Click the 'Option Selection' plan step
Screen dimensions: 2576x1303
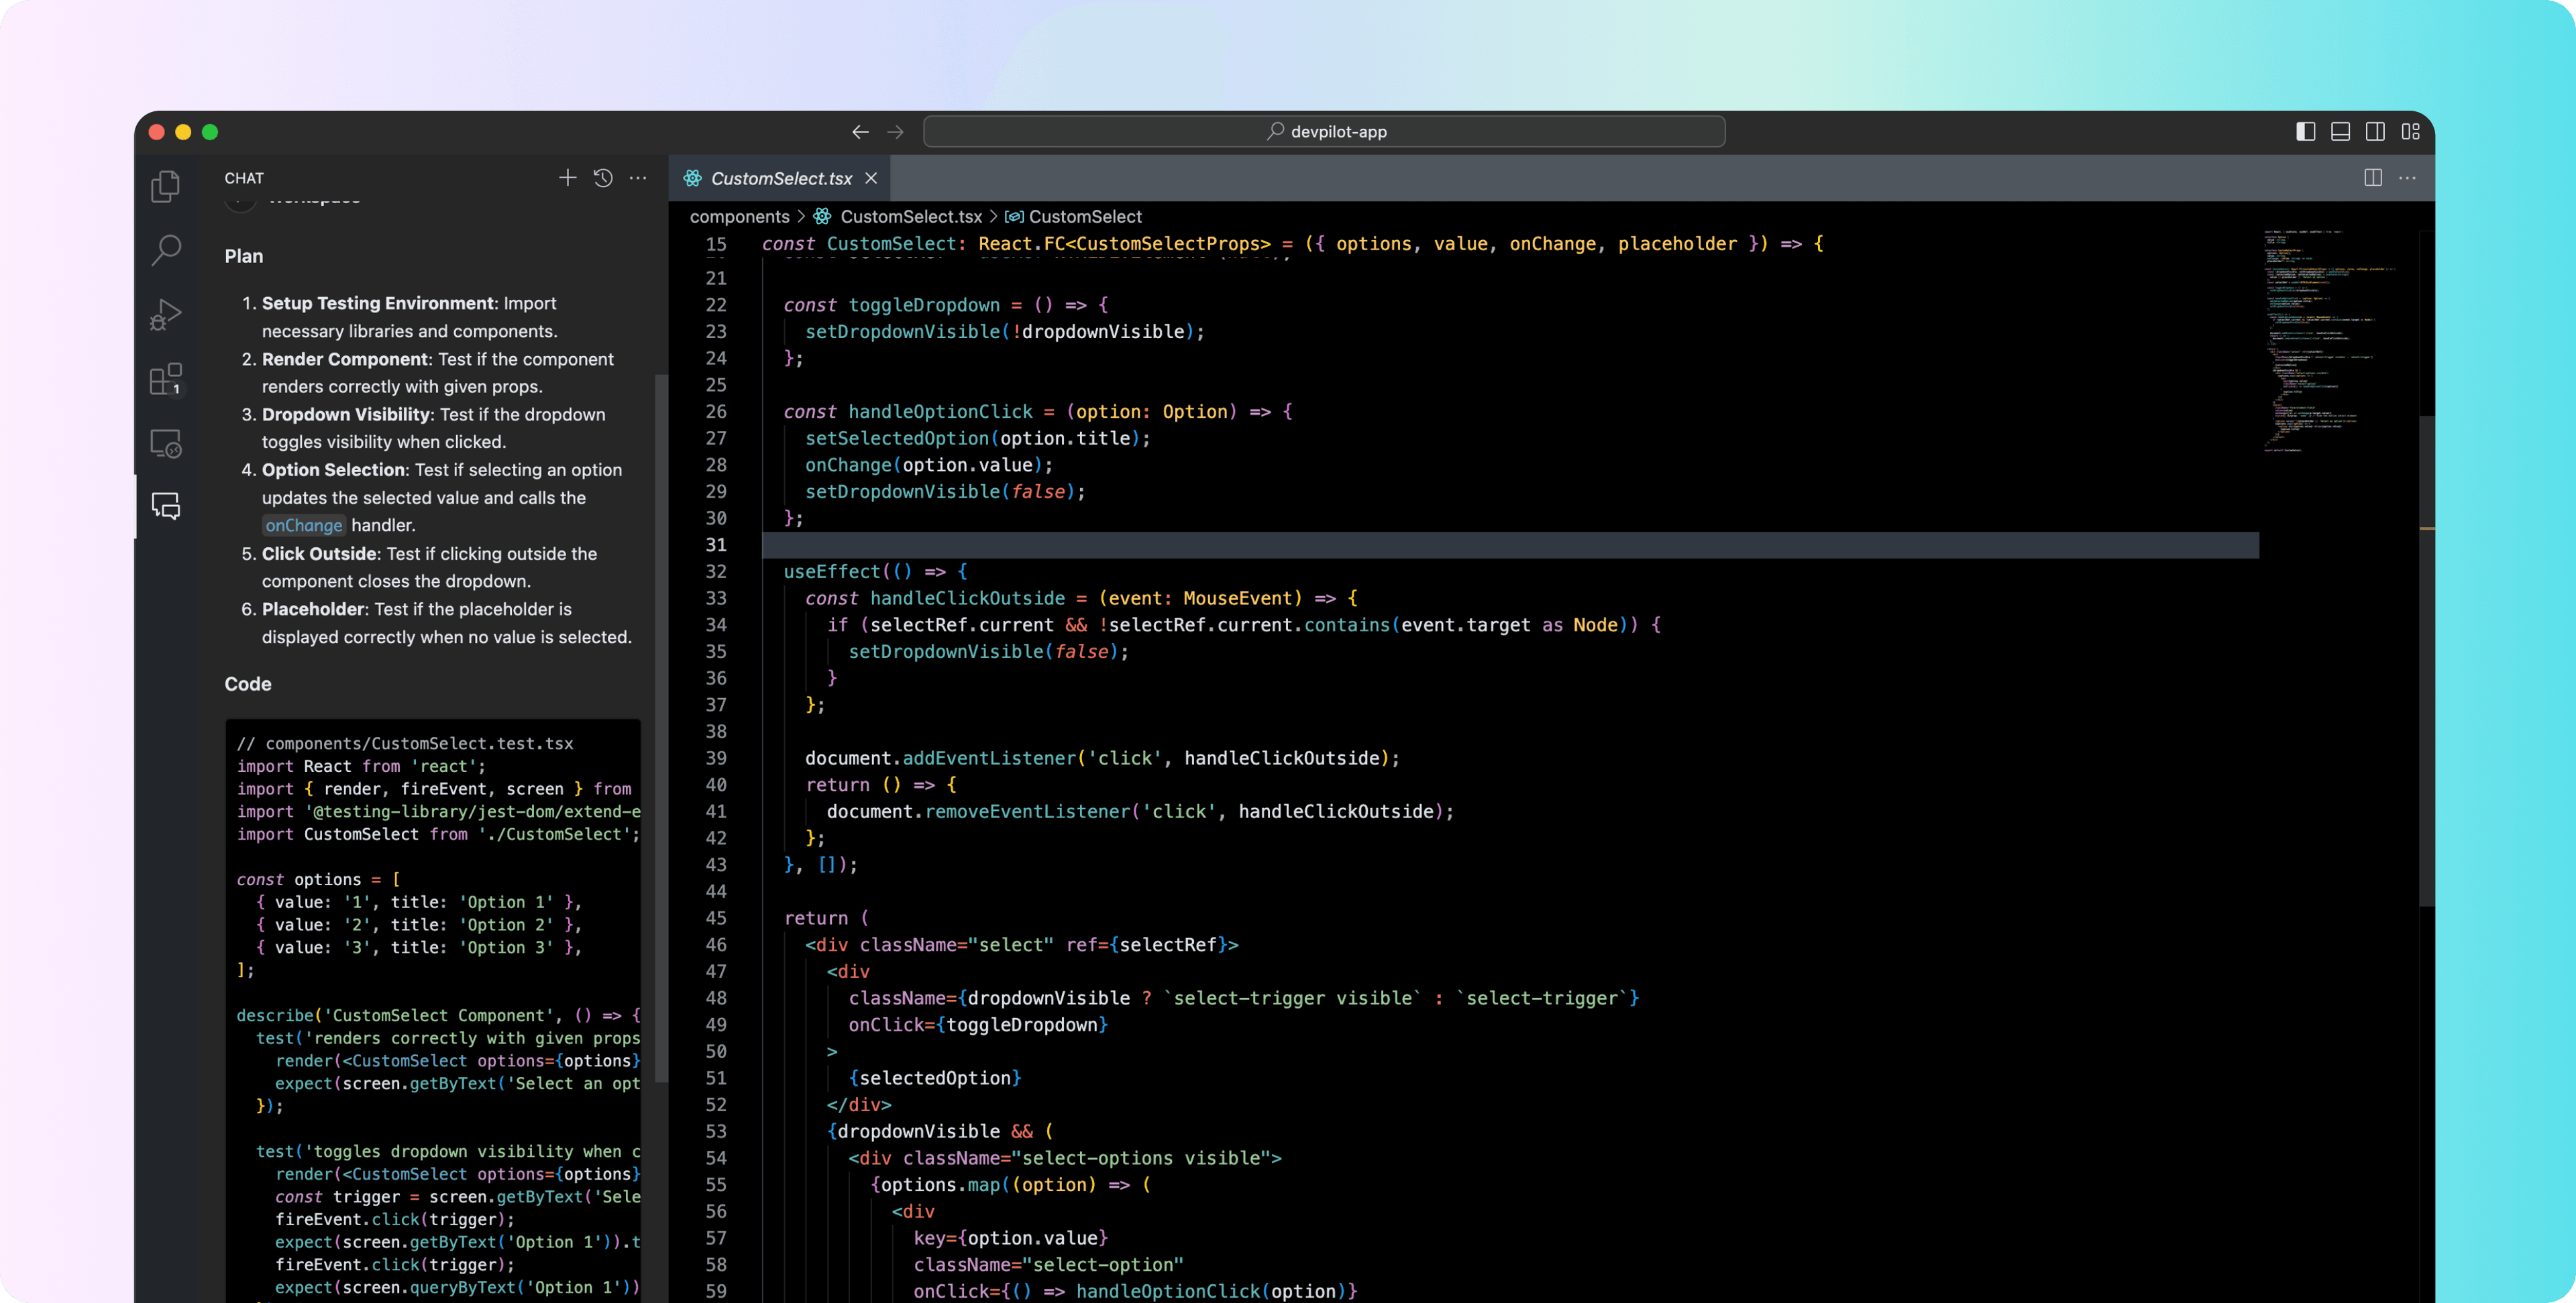(x=334, y=470)
